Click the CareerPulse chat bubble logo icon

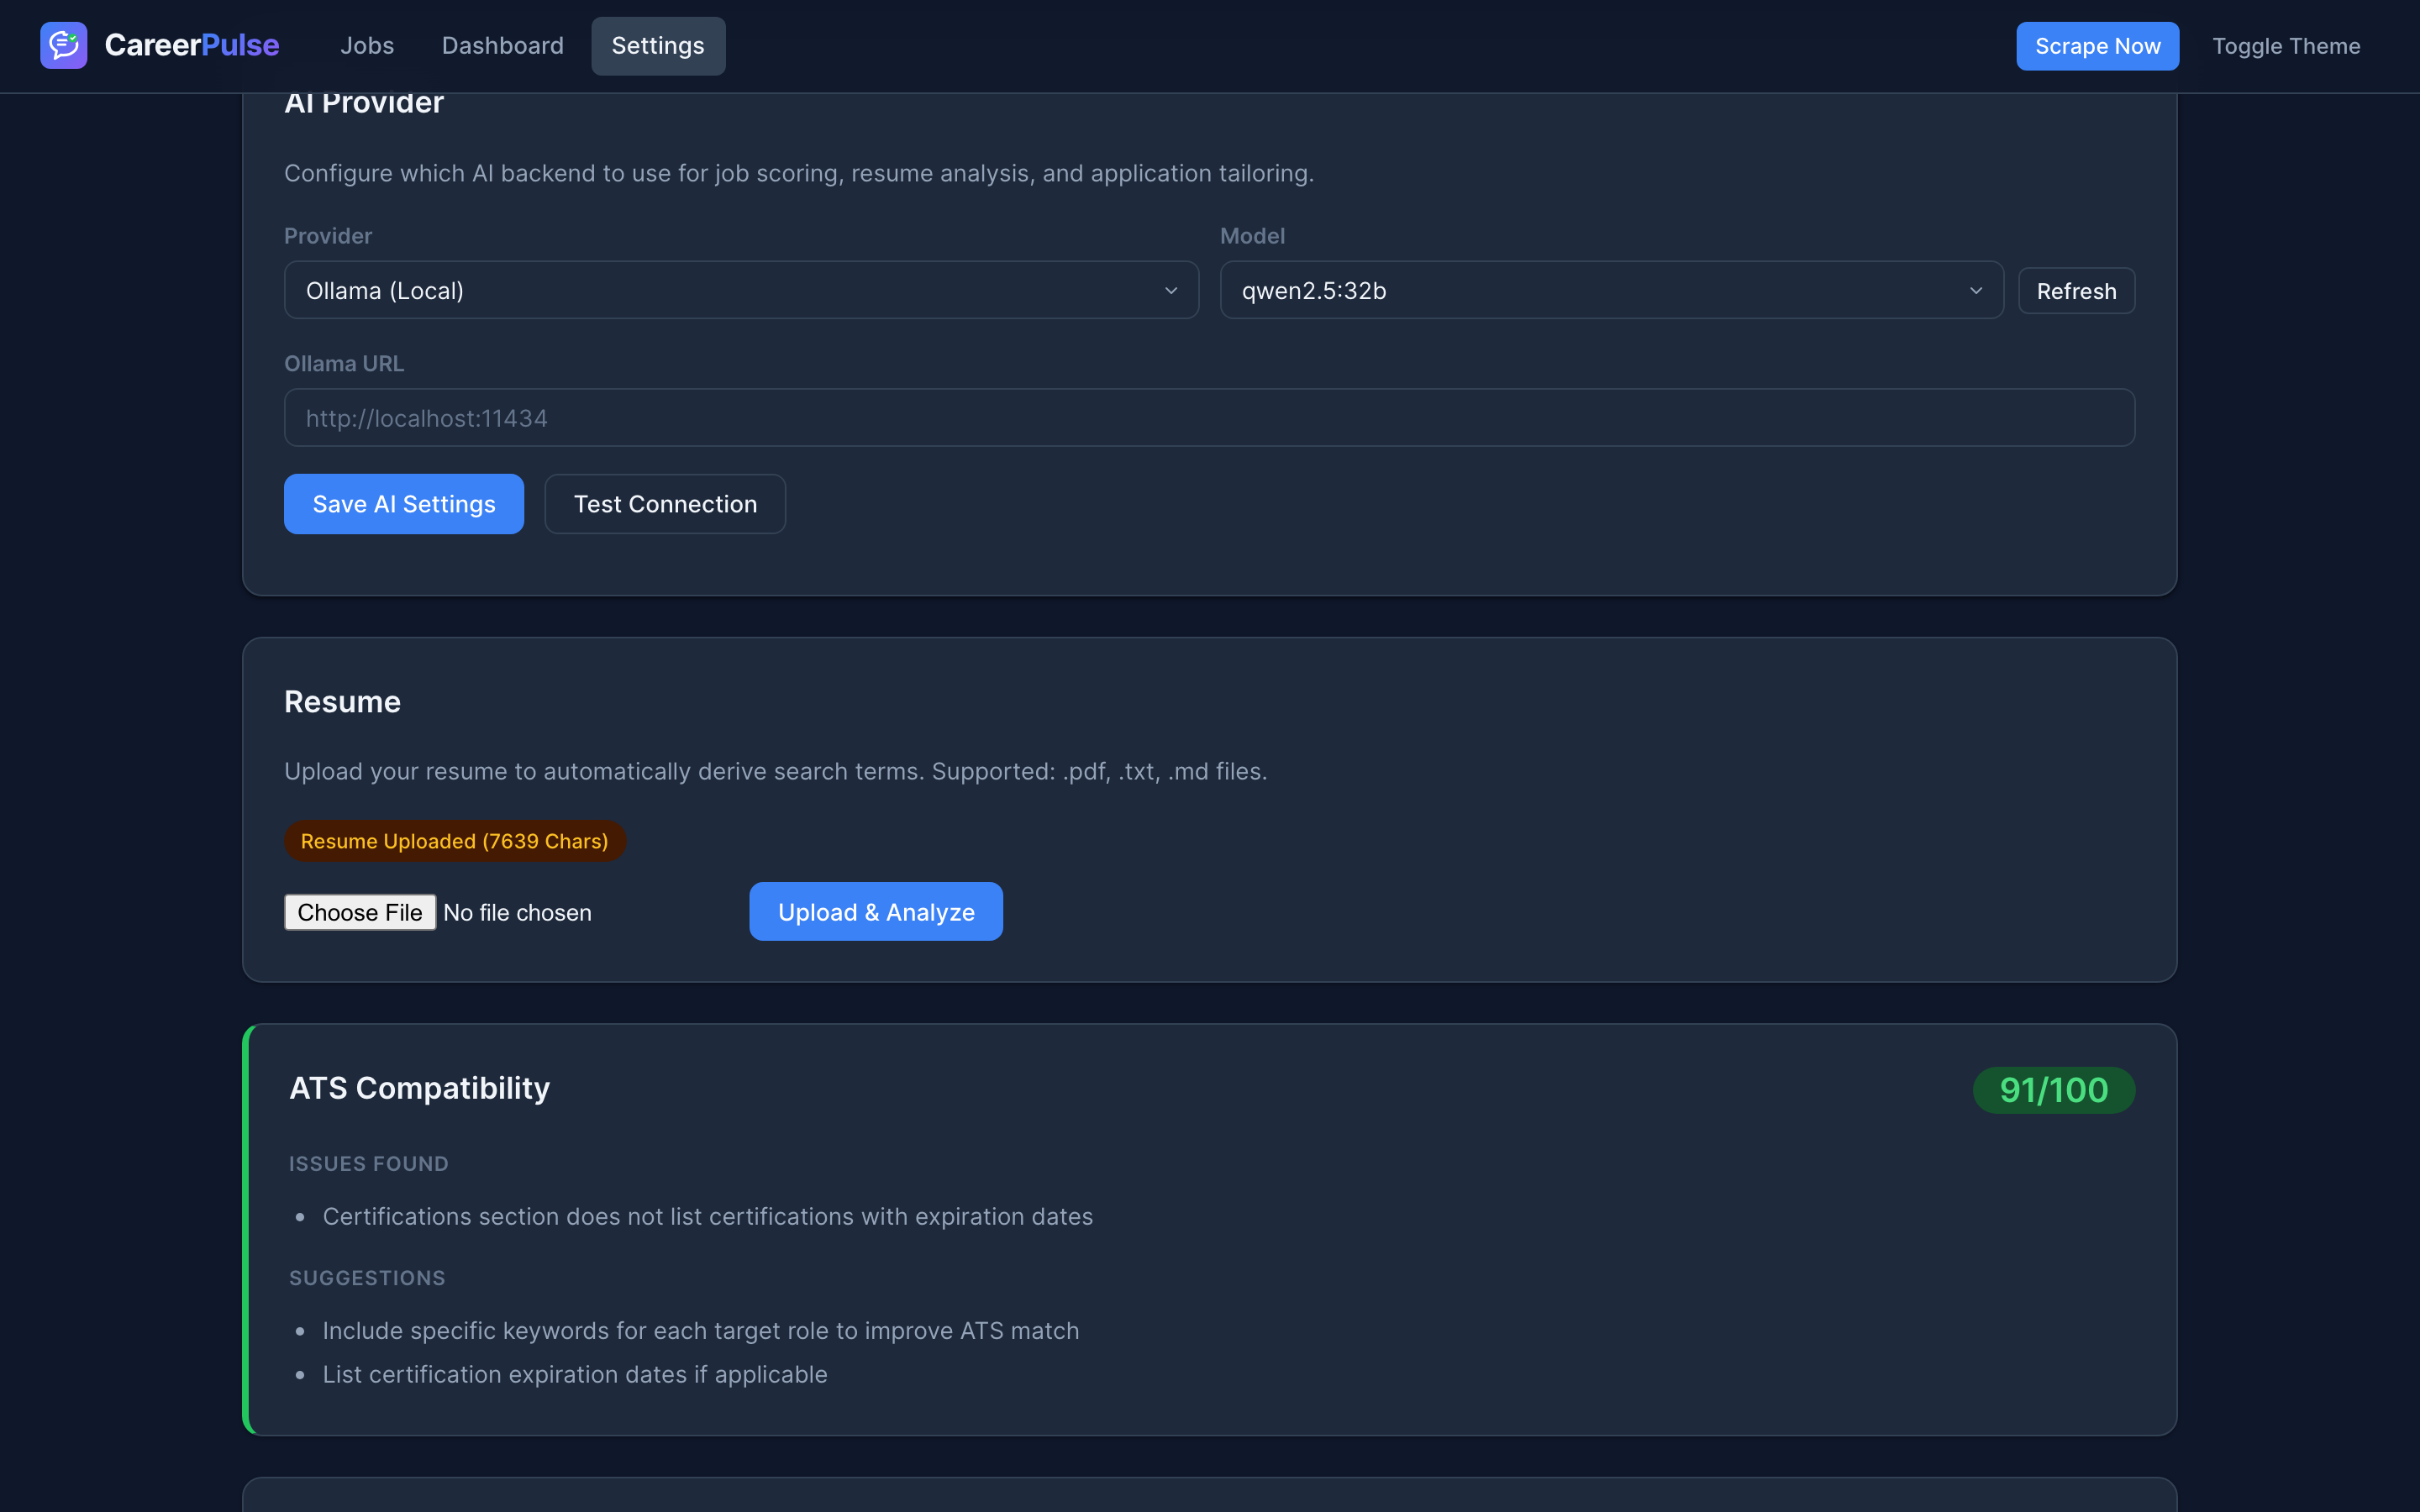click(x=63, y=45)
